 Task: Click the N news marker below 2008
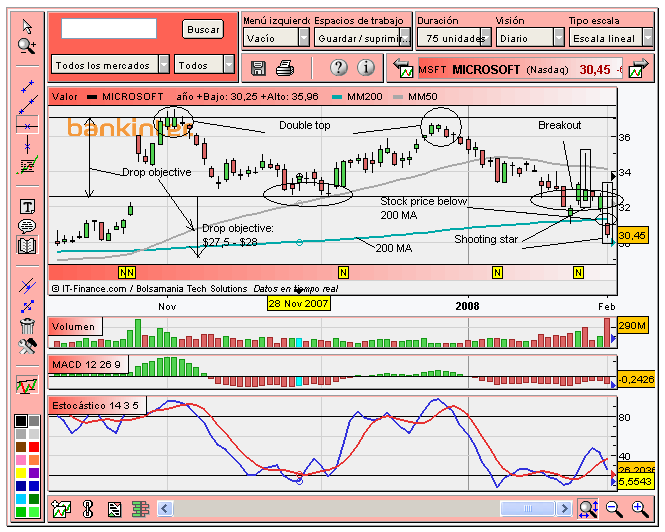click(x=497, y=272)
